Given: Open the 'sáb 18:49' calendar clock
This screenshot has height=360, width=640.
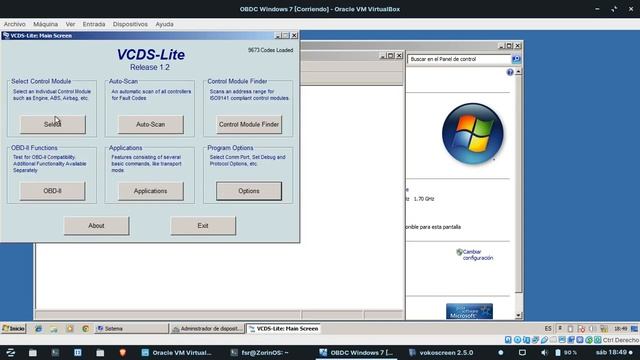Looking at the screenshot, I should pyautogui.click(x=611, y=353).
